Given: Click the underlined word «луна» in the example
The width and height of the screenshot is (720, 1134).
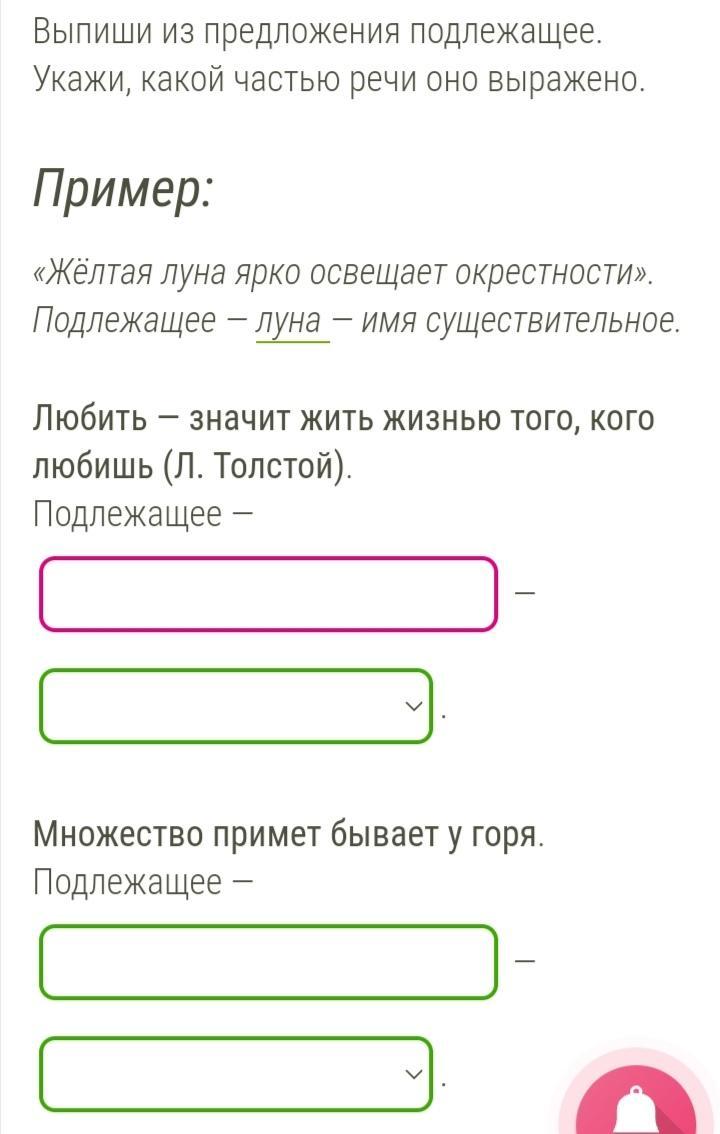Looking at the screenshot, I should coord(292,321).
